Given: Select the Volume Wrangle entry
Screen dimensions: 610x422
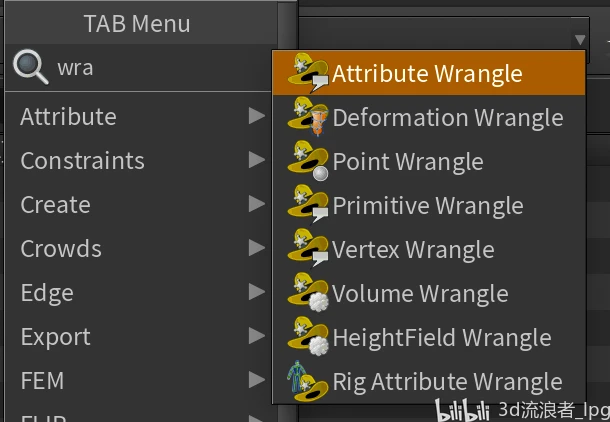Looking at the screenshot, I should (420, 294).
